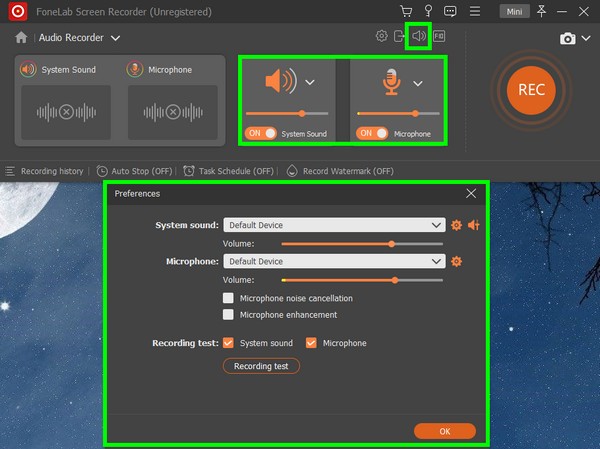Open Recording history
Image resolution: width=600 pixels, height=449 pixels.
(x=52, y=171)
